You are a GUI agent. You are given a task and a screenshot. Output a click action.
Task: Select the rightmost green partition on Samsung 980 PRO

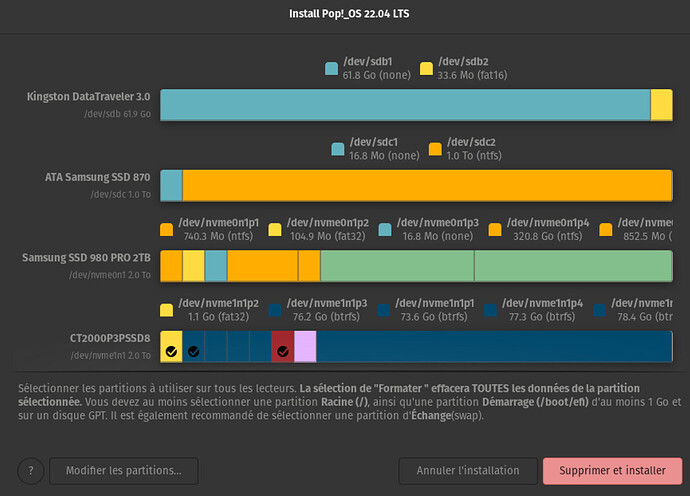point(573,266)
